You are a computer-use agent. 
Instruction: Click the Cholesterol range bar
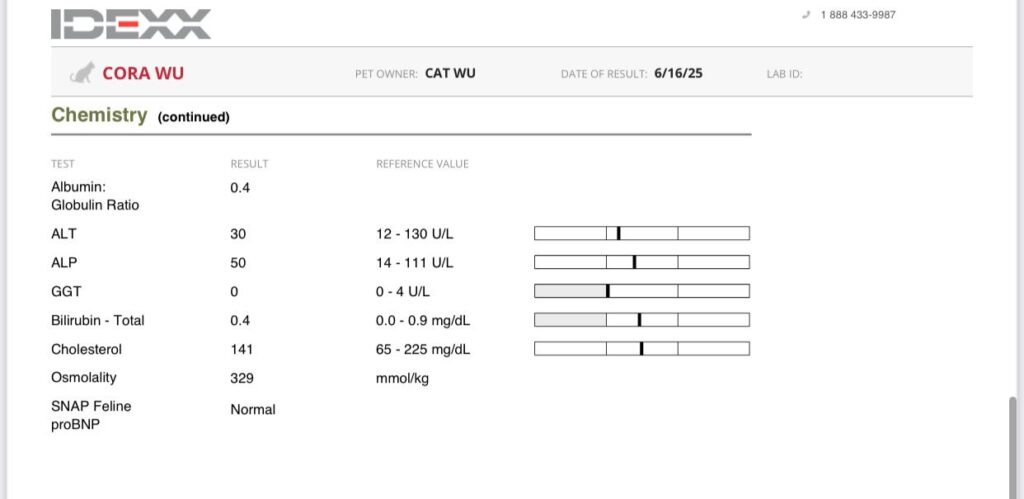[x=642, y=348]
